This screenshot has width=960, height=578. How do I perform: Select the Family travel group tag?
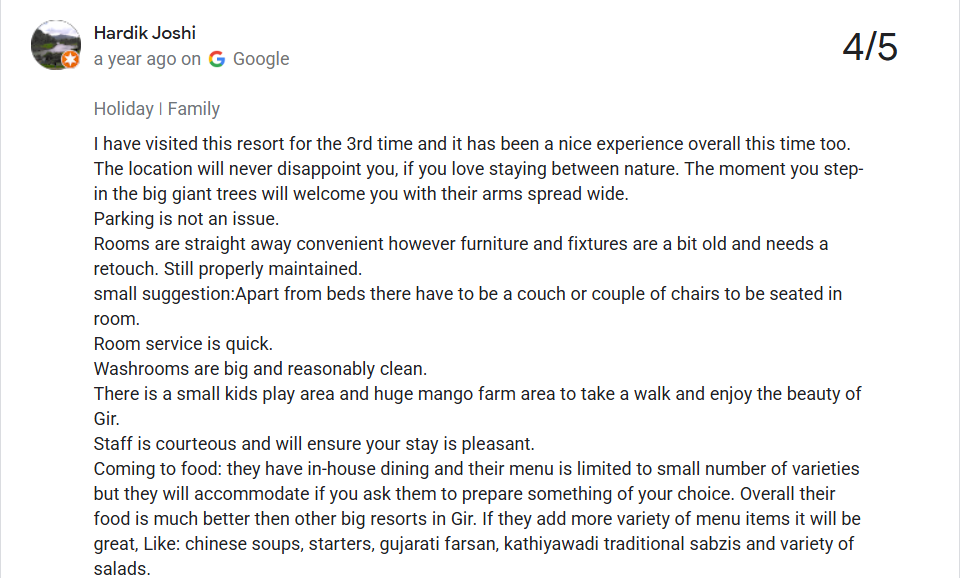click(193, 109)
